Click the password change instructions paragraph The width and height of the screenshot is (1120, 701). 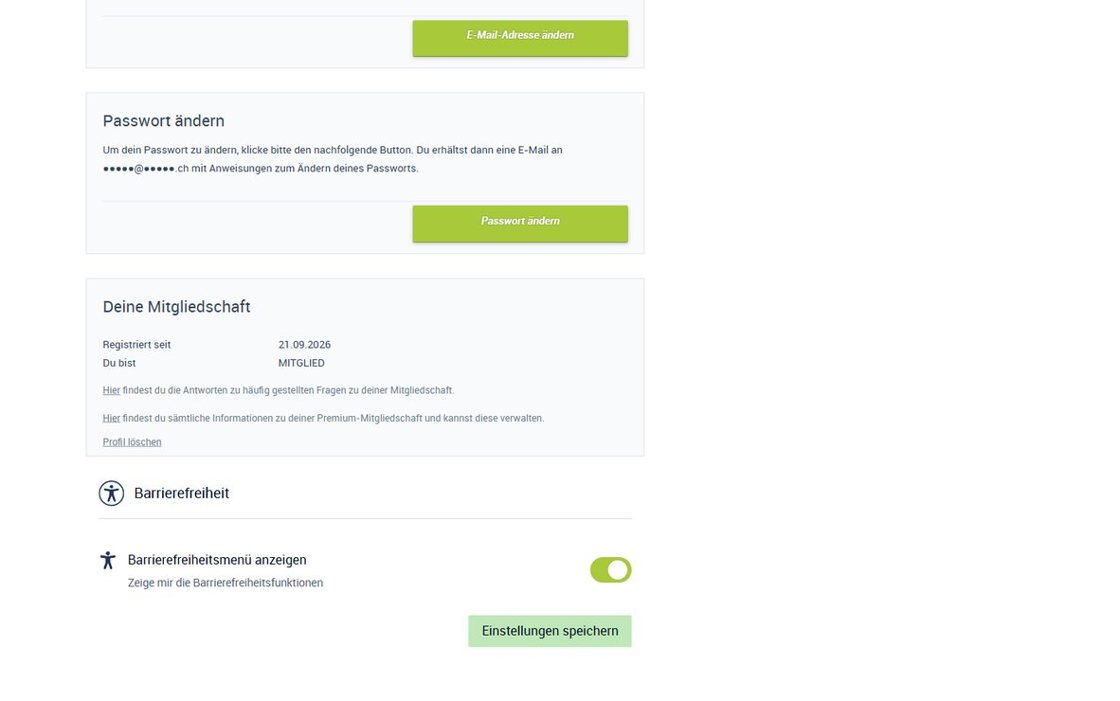tap(333, 159)
